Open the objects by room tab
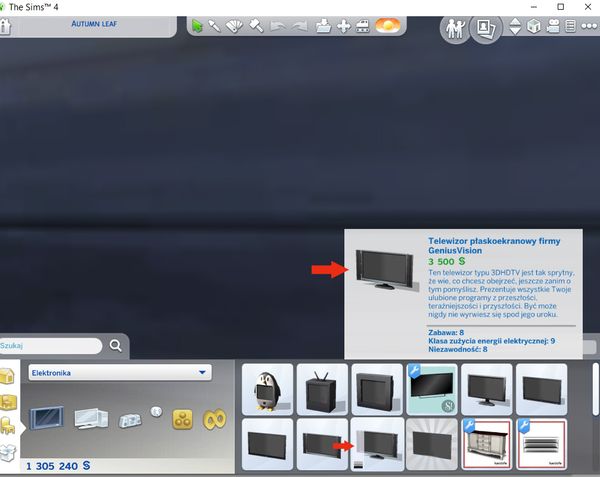Image resolution: width=600 pixels, height=477 pixels. 8,403
